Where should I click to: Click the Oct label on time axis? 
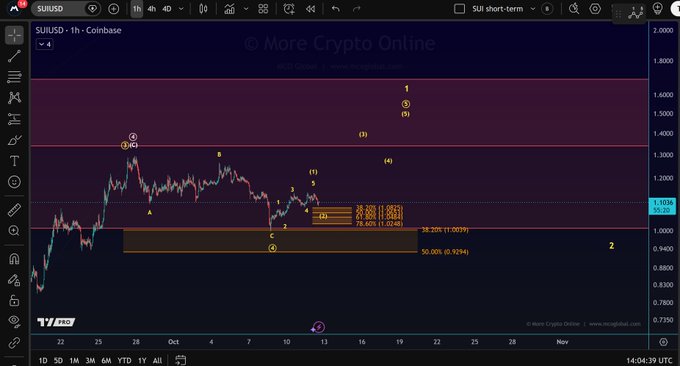point(173,342)
